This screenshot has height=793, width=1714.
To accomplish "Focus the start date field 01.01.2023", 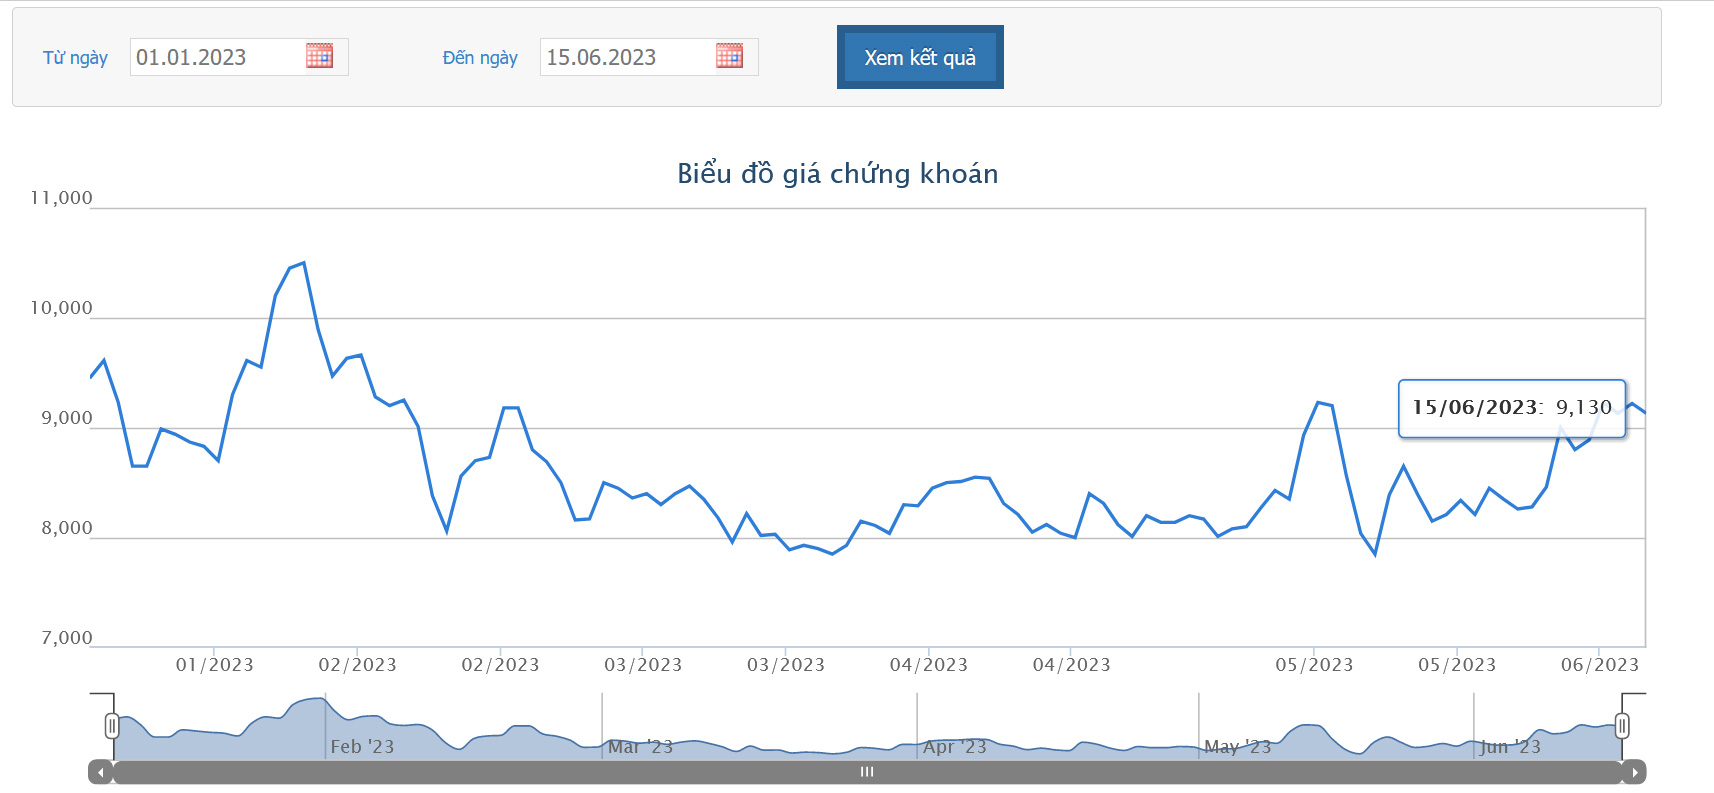I will point(217,58).
